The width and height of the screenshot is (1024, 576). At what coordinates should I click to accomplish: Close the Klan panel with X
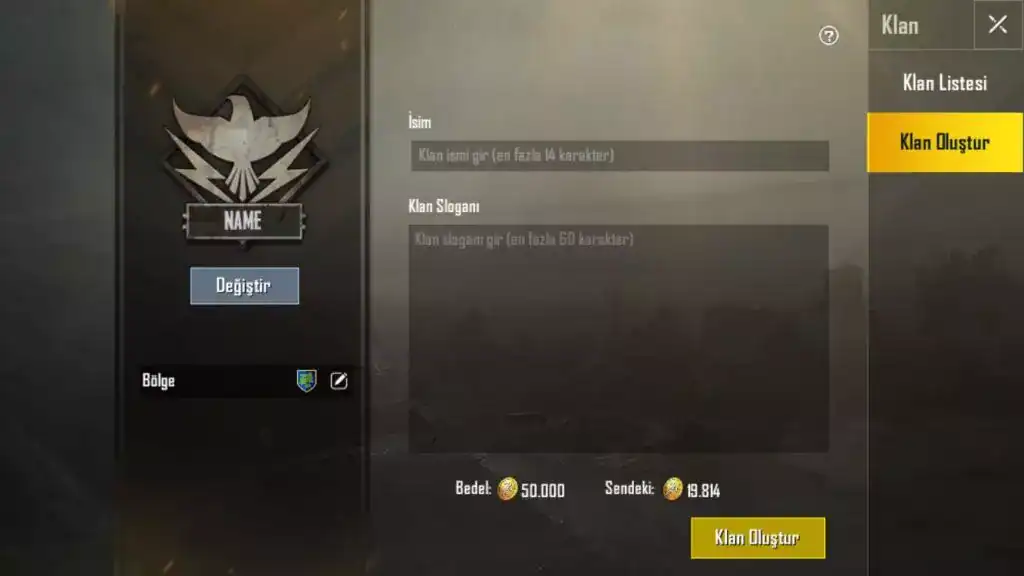pyautogui.click(x=997, y=25)
